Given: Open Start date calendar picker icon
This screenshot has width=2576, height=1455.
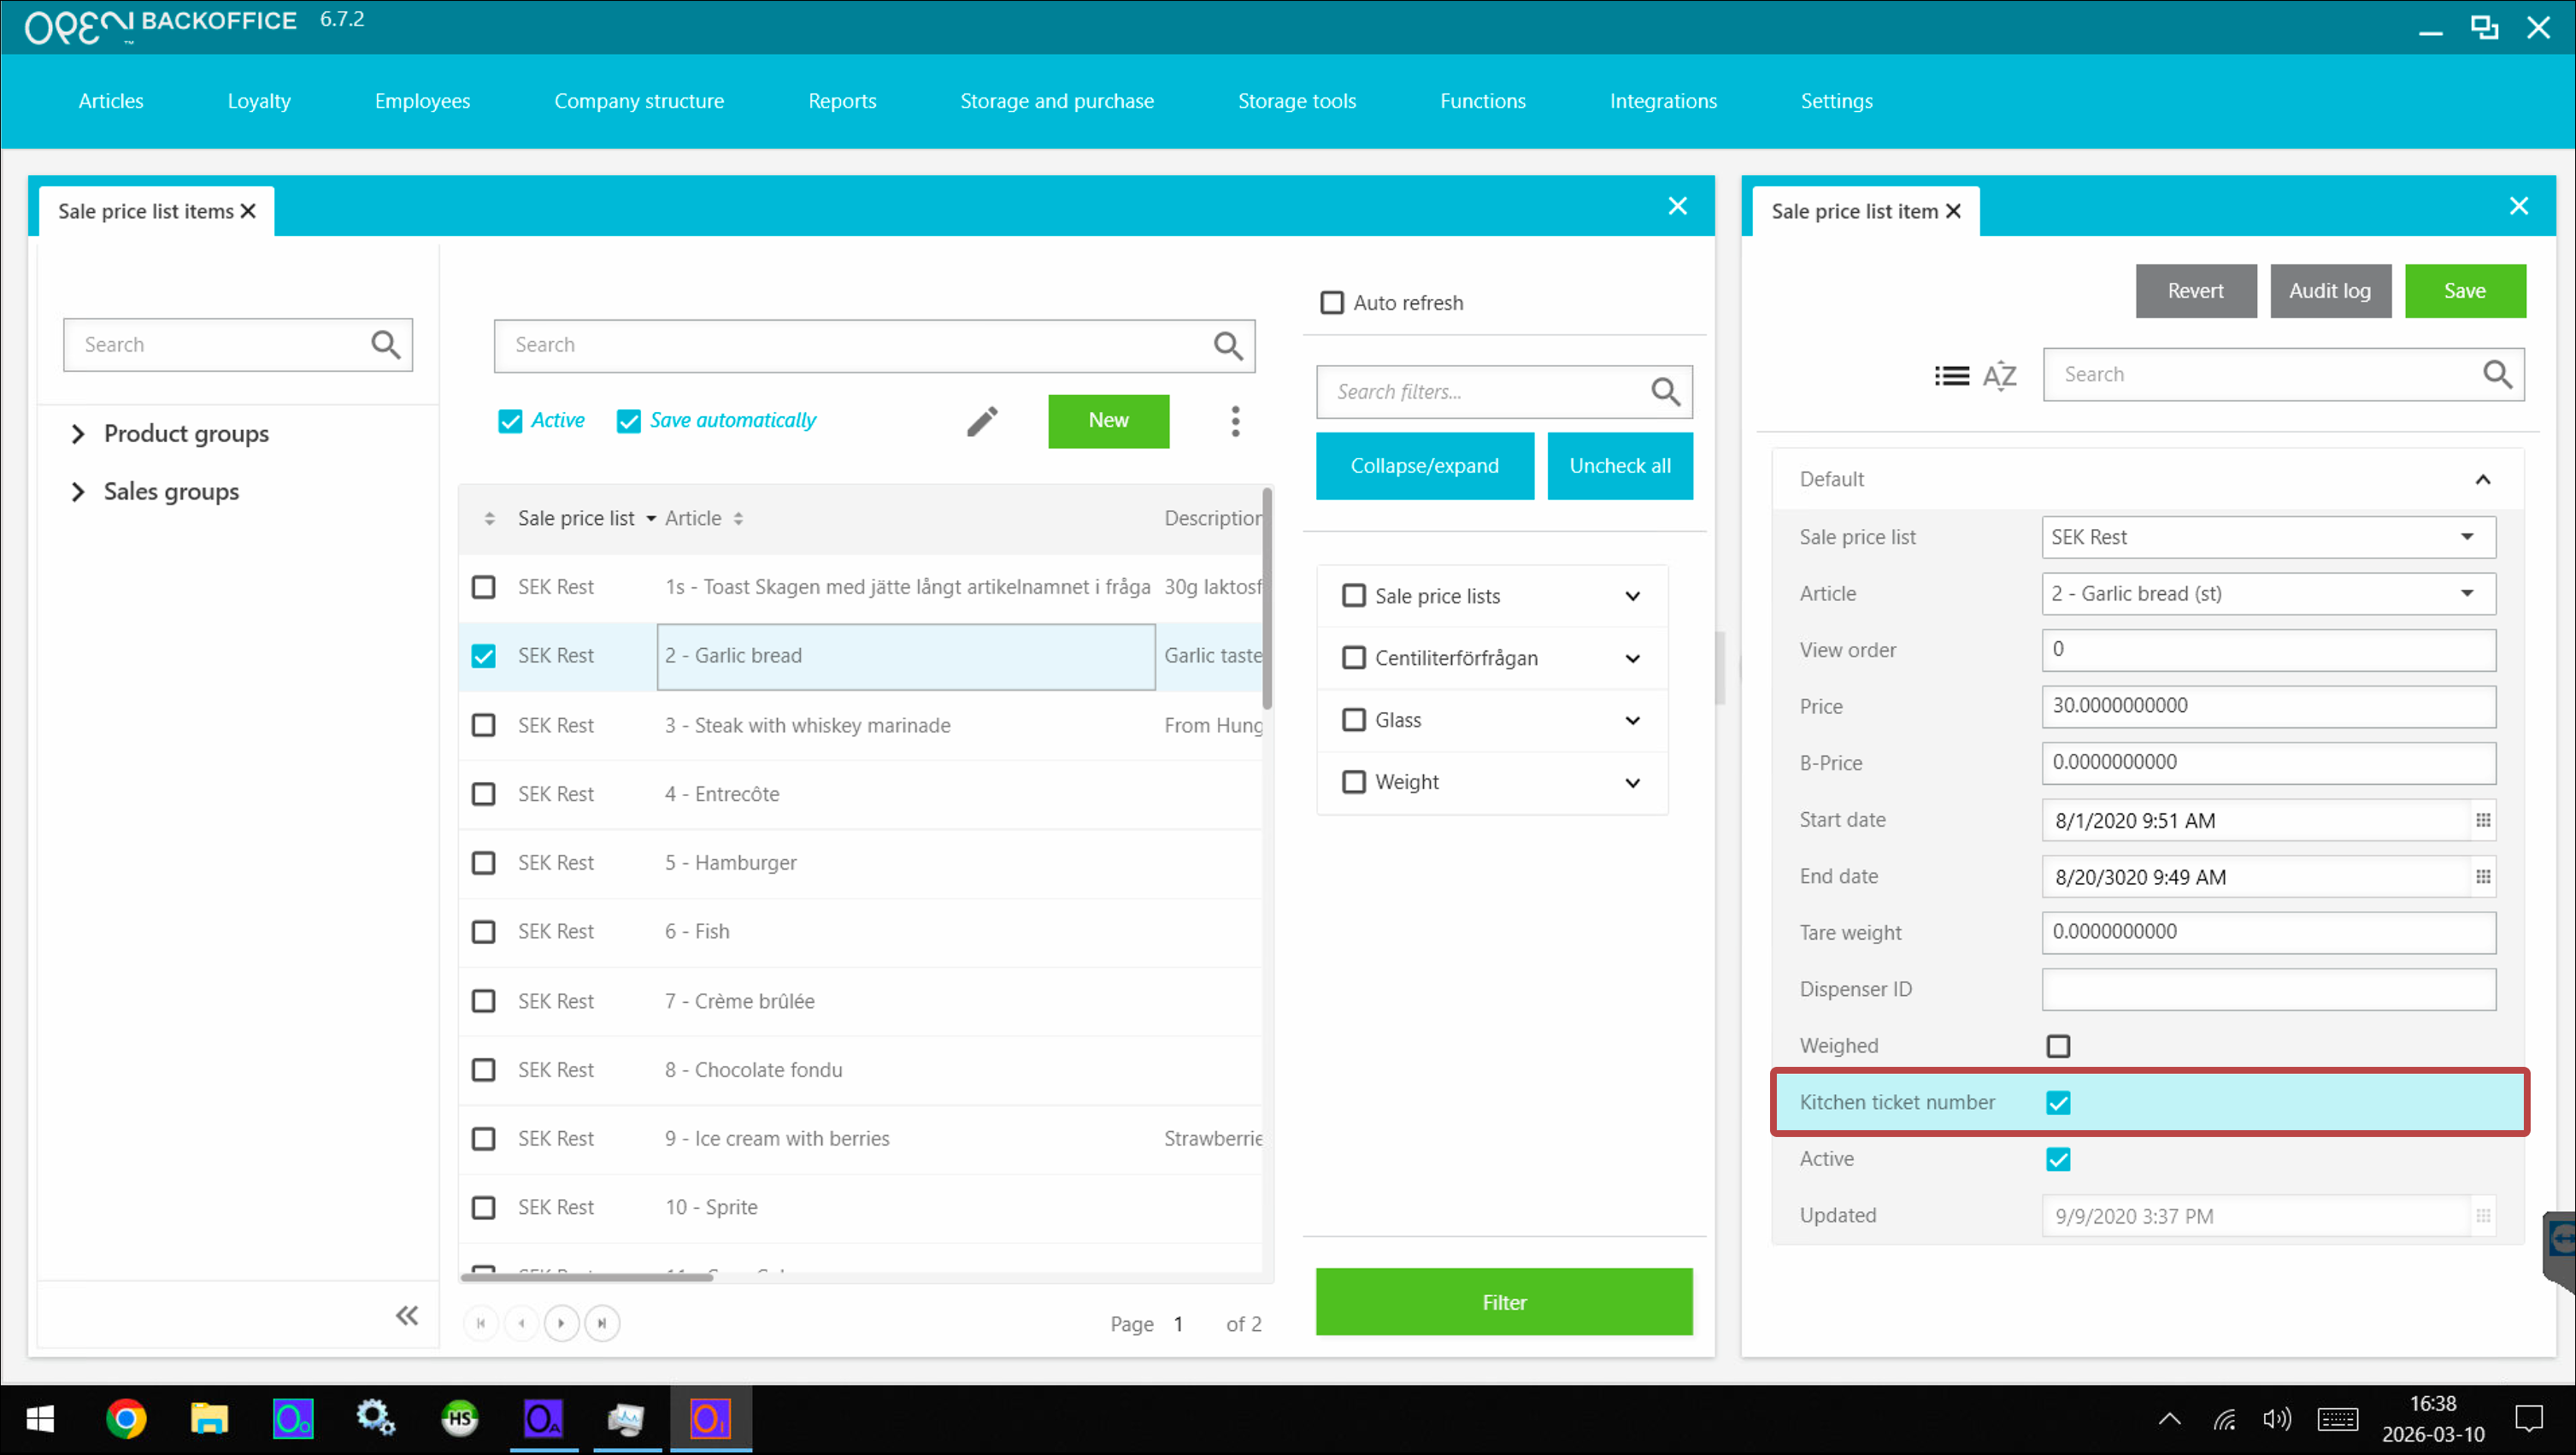Looking at the screenshot, I should (2482, 820).
